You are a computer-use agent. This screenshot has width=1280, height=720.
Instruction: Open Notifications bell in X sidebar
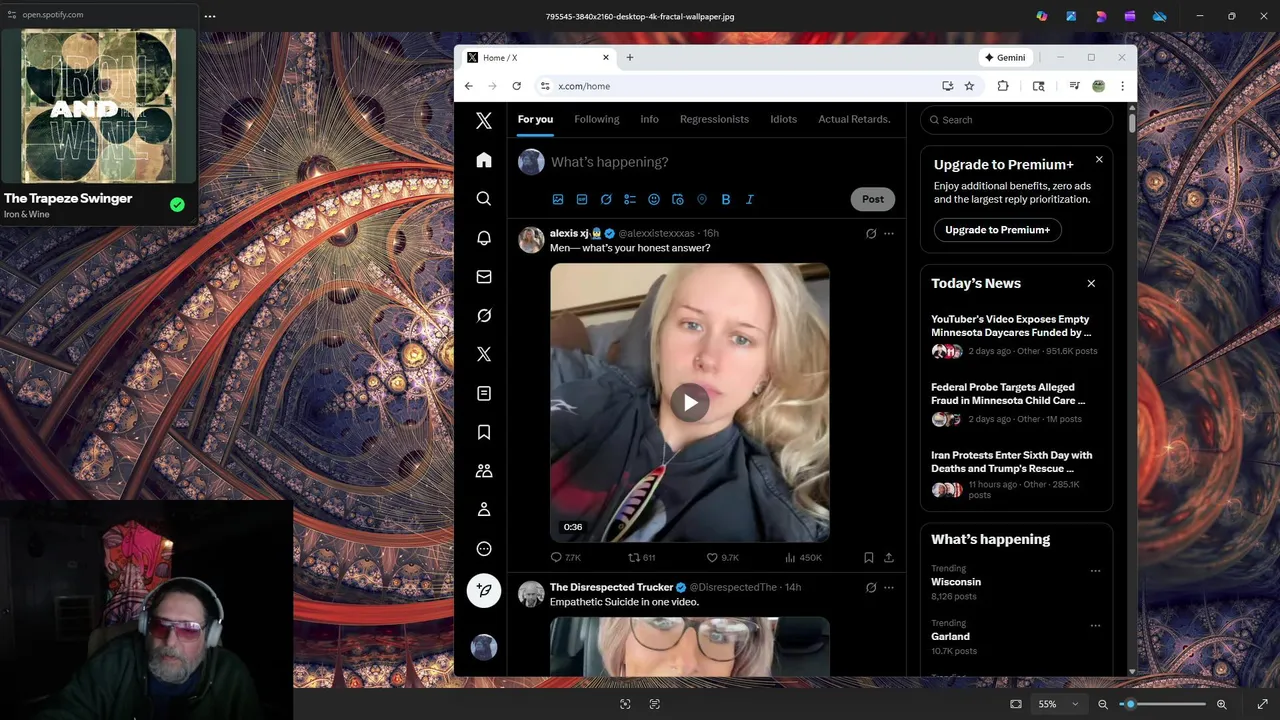click(x=484, y=238)
